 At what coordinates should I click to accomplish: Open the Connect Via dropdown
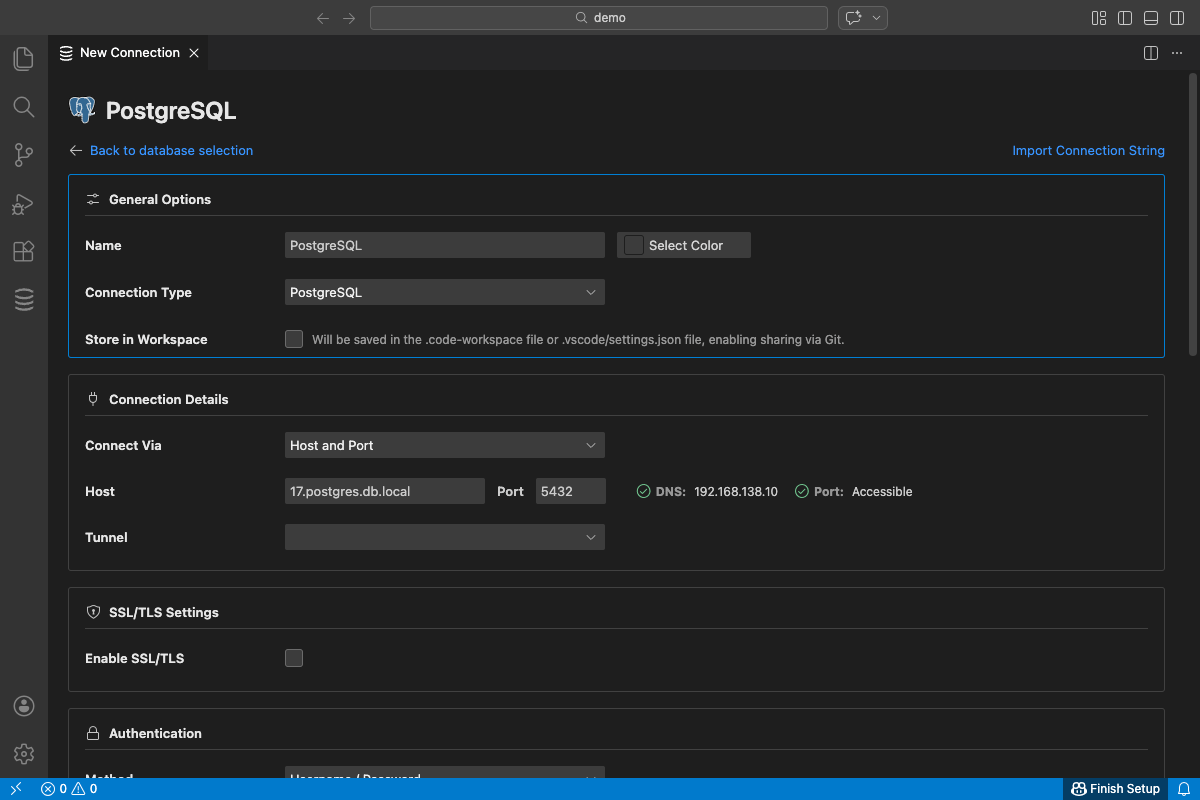pos(444,446)
